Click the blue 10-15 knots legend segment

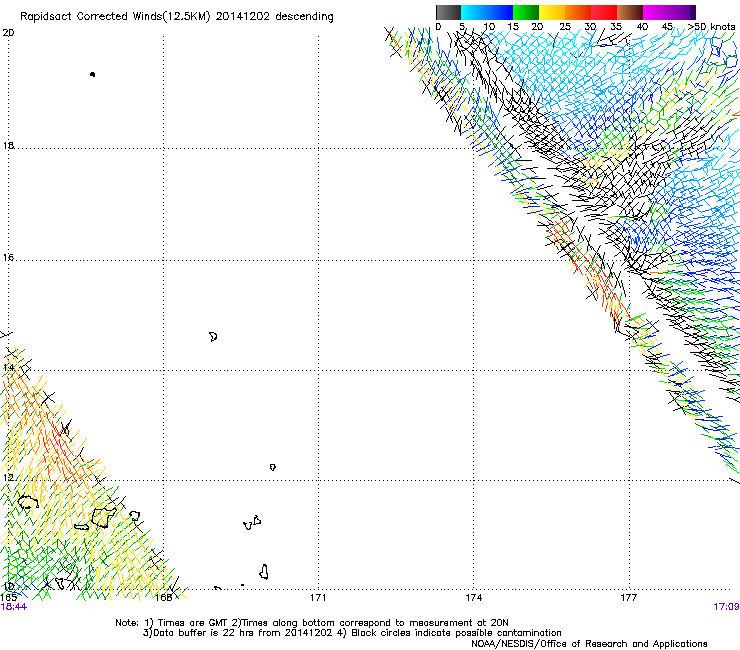pos(500,12)
